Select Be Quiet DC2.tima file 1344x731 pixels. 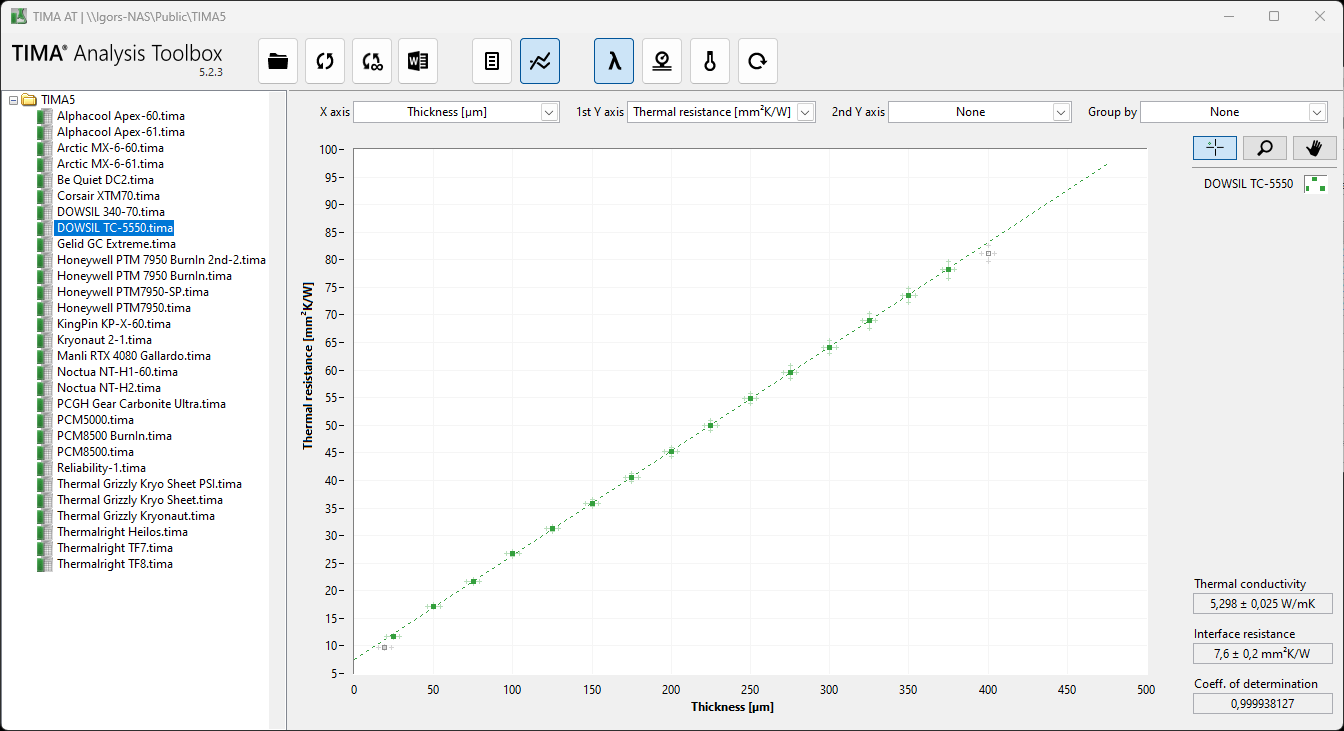(x=105, y=180)
